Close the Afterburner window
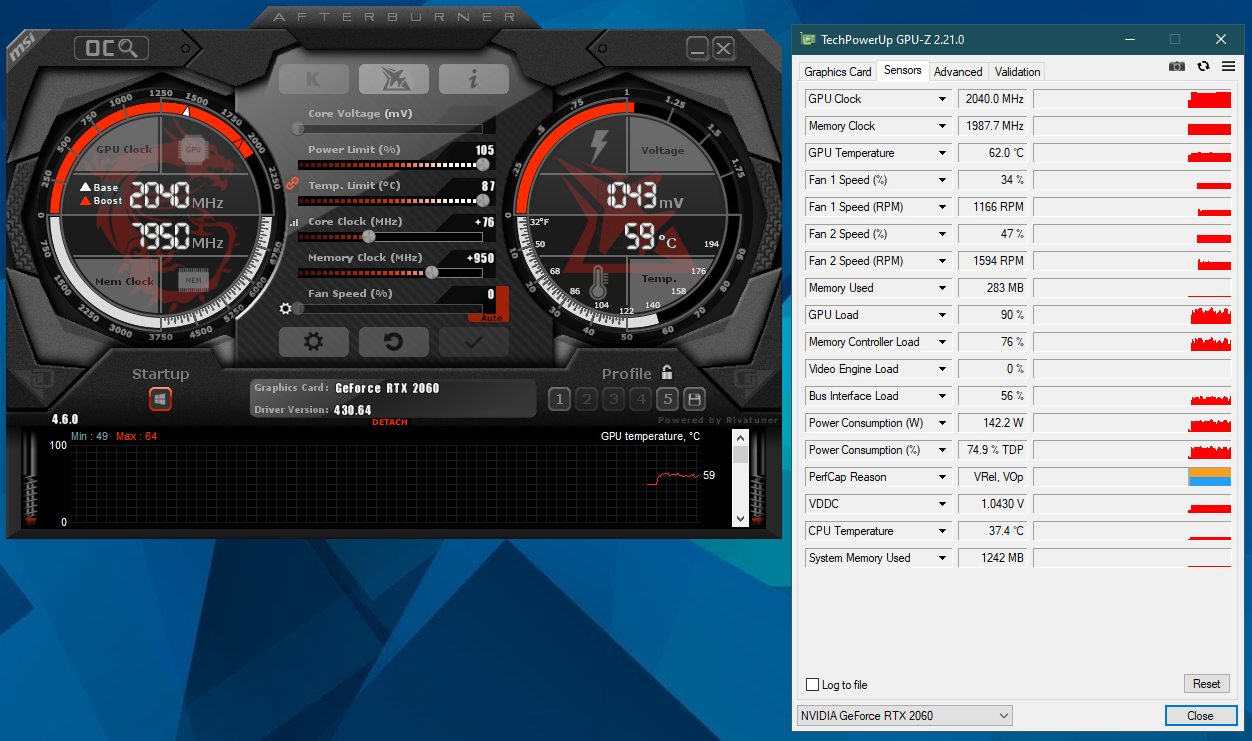Viewport: 1252px width, 741px height. pyautogui.click(x=724, y=48)
